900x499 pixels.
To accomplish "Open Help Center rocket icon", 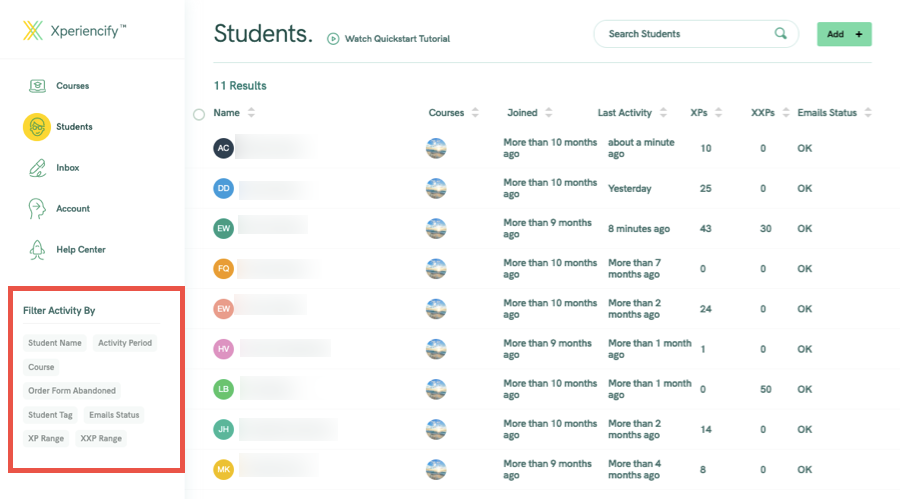I will [37, 250].
